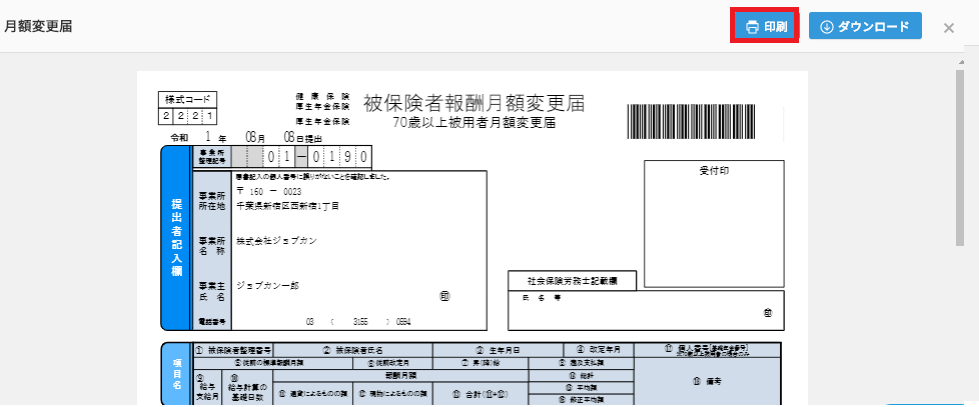Close the 月額変更届 preview dialog
The width and height of the screenshot is (979, 407).
[948, 28]
